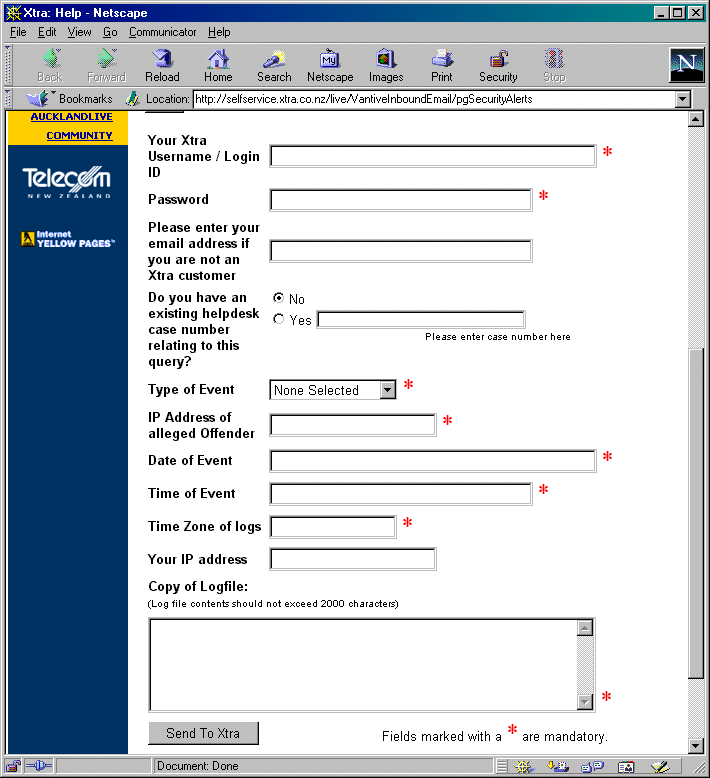Click the My Netscape toolbar icon

point(330,65)
